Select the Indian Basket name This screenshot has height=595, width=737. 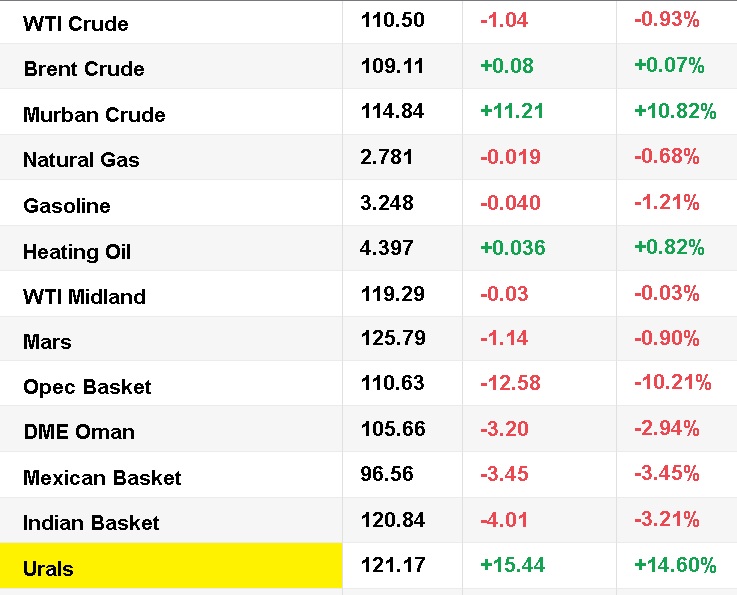pos(91,523)
